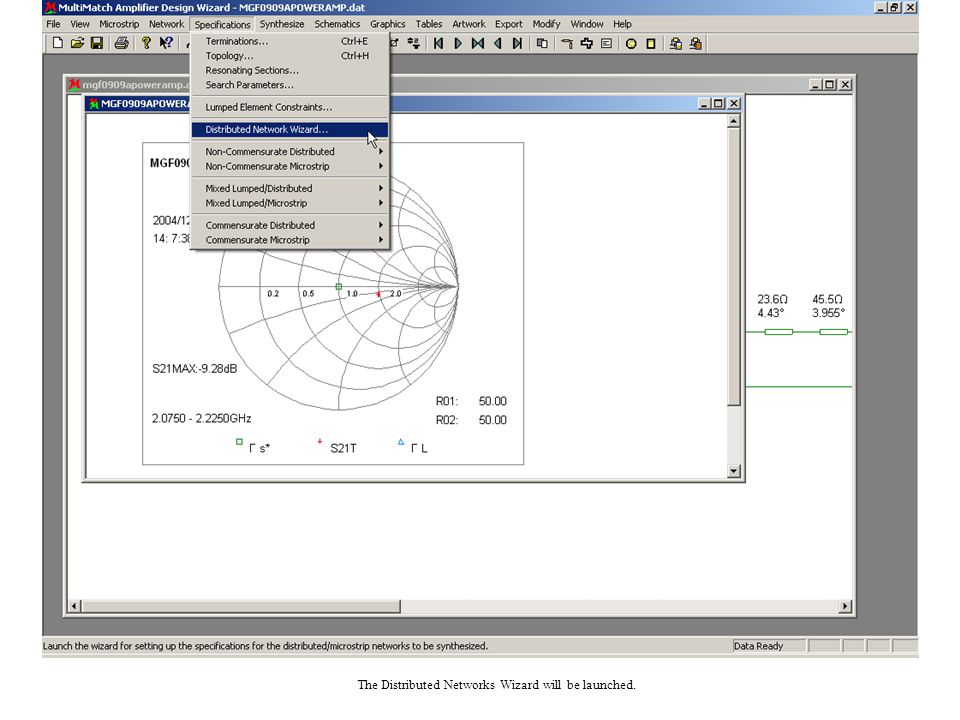Open the Help menu
The image size is (960, 720).
622,24
